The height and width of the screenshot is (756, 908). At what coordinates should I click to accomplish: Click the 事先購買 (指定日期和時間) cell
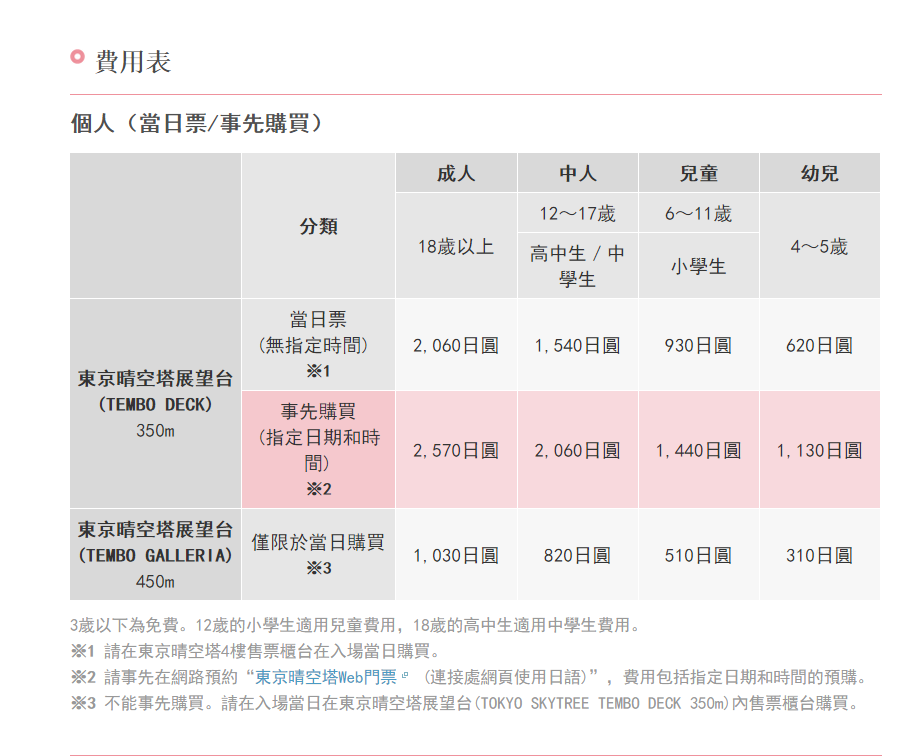pyautogui.click(x=318, y=449)
